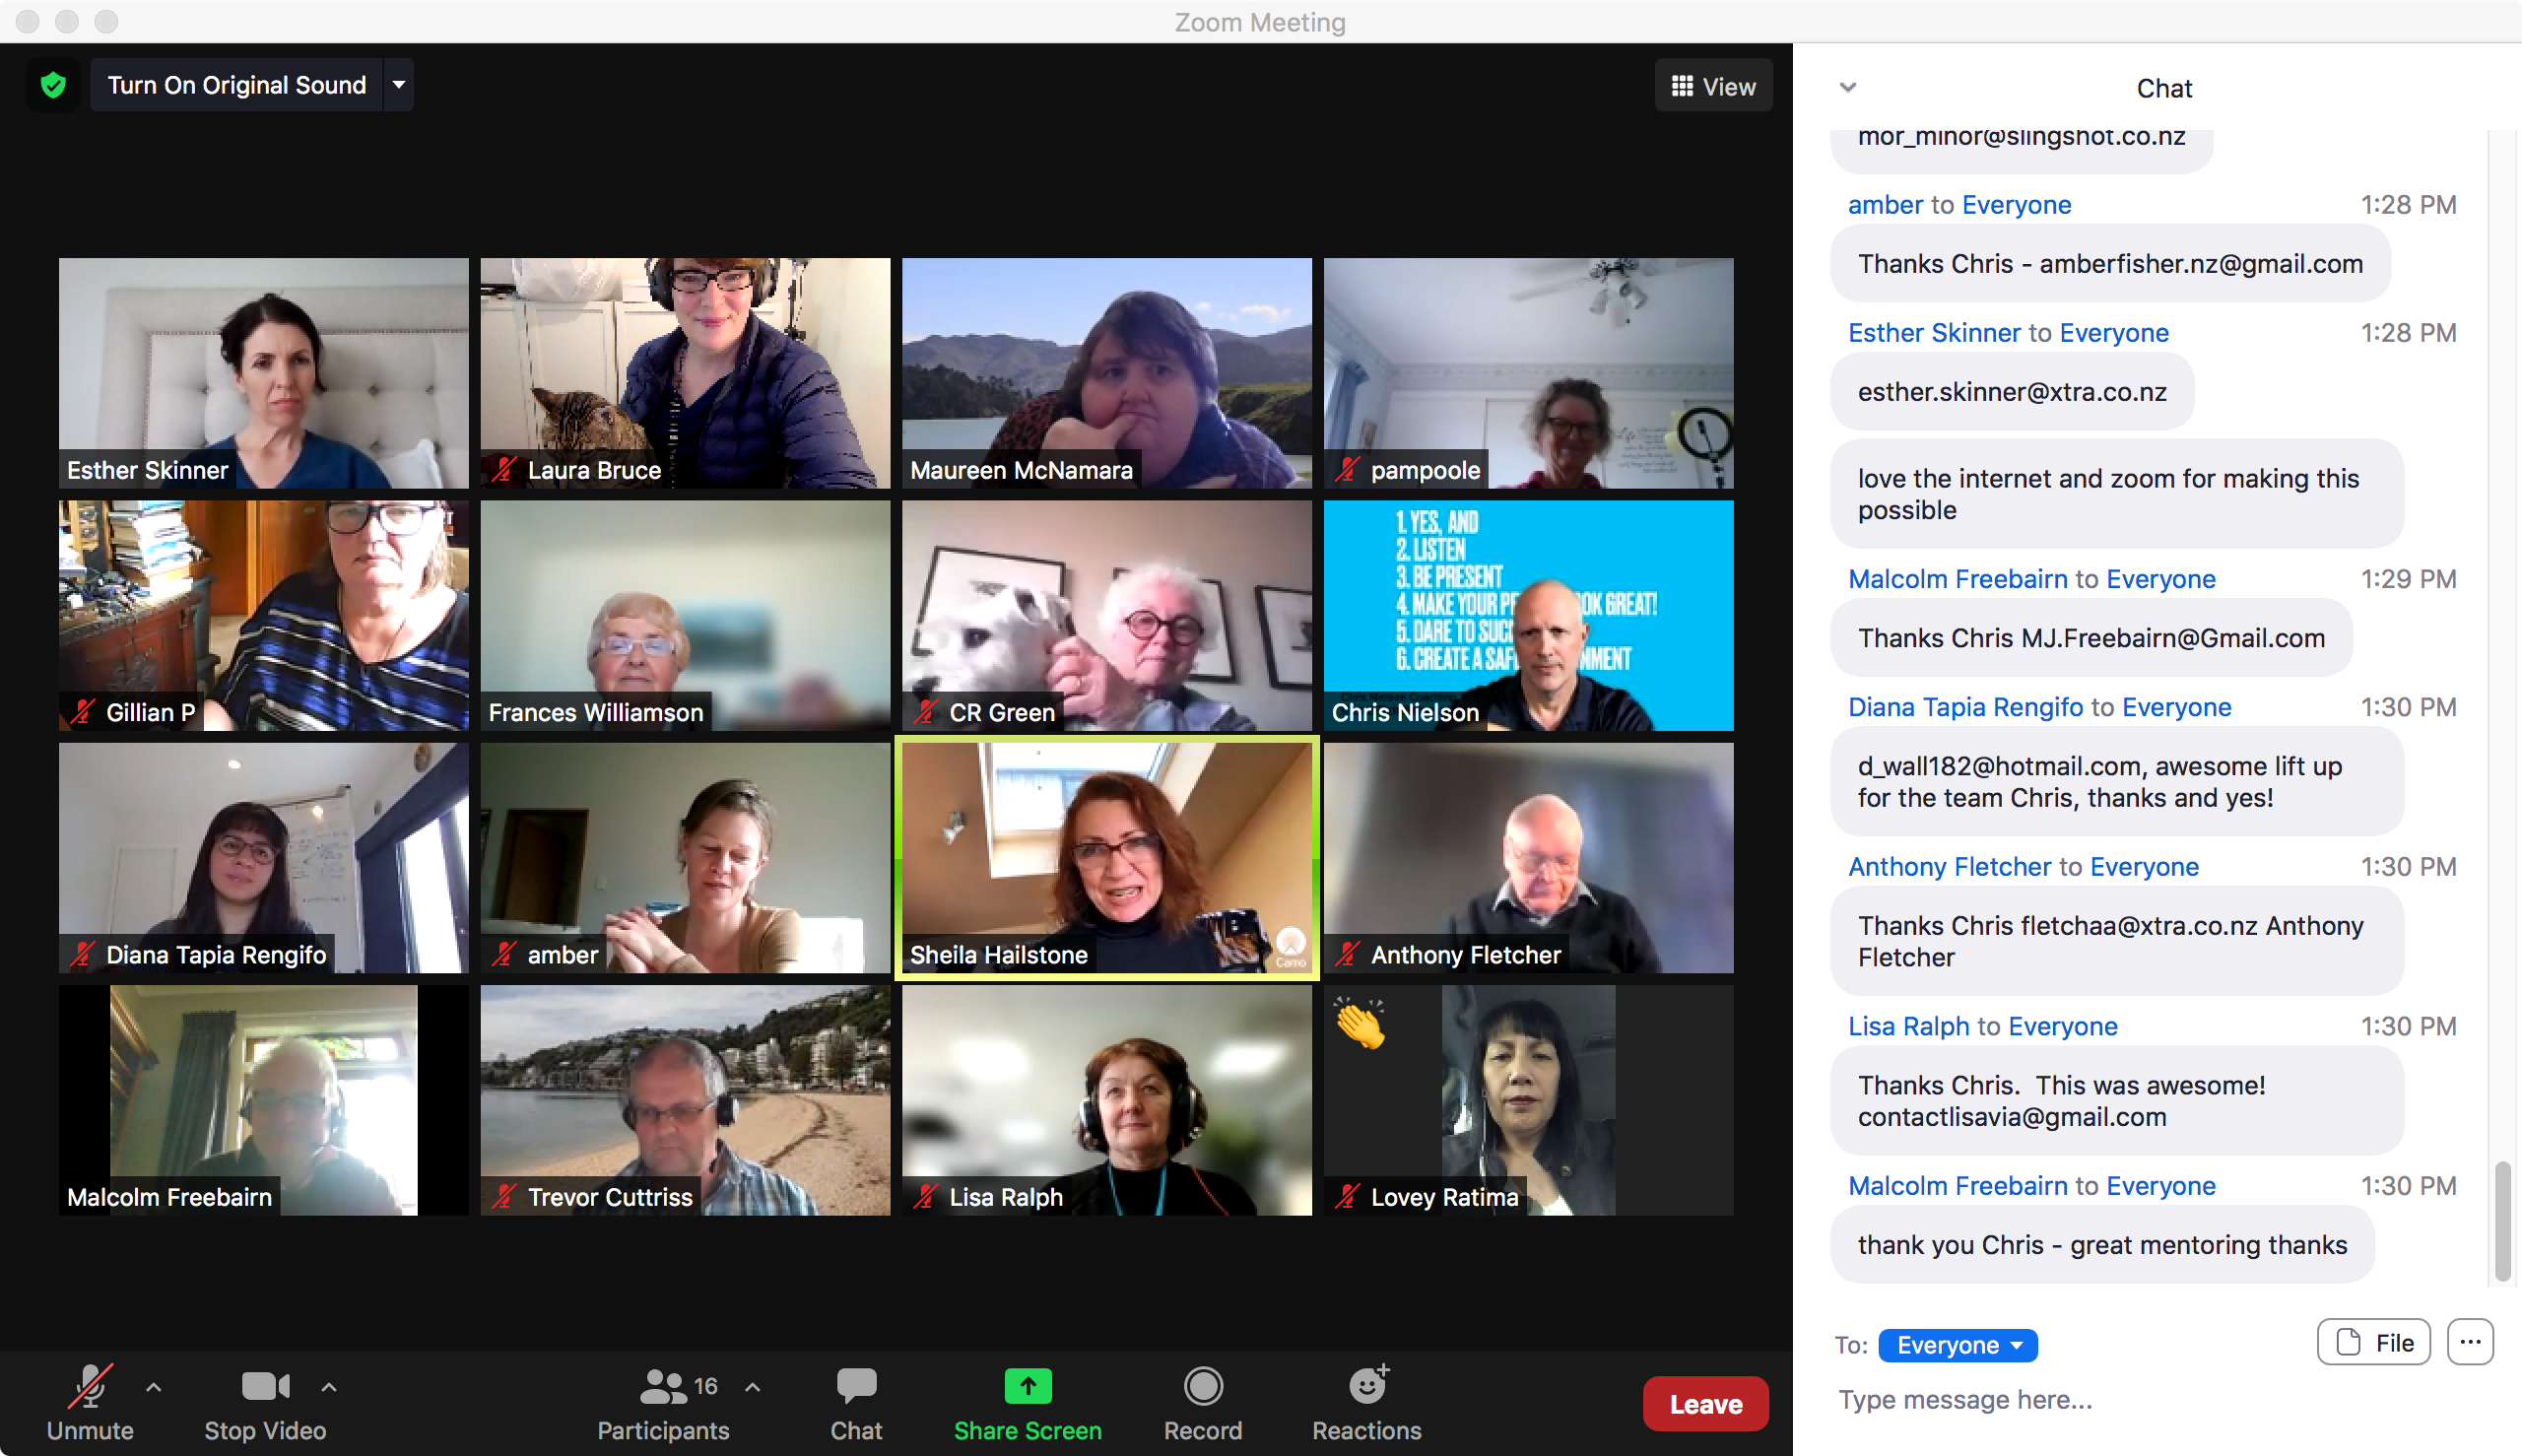Click the green encryption shield icon
Screen dimensions: 2522x1456
tap(53, 85)
